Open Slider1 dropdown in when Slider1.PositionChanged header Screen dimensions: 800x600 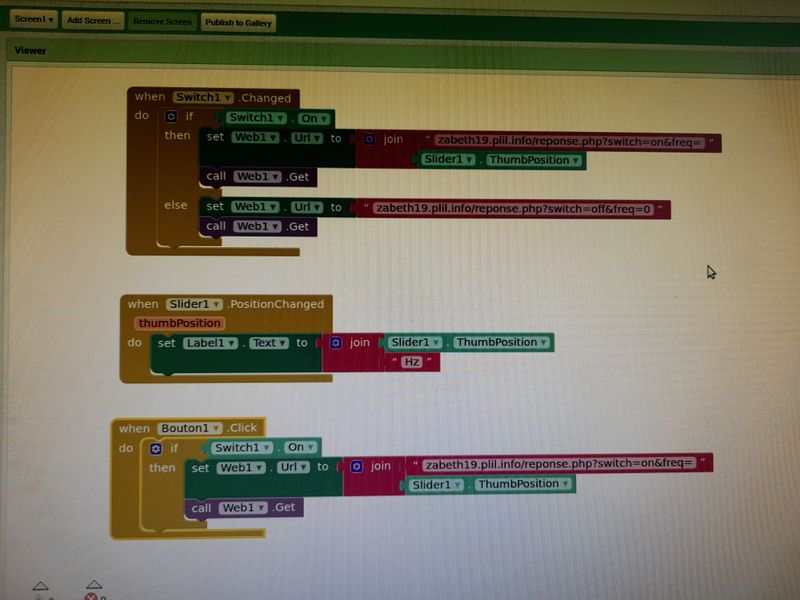(x=194, y=304)
